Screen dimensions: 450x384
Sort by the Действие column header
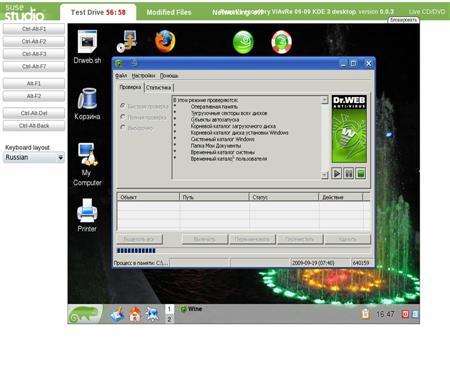pyautogui.click(x=340, y=197)
